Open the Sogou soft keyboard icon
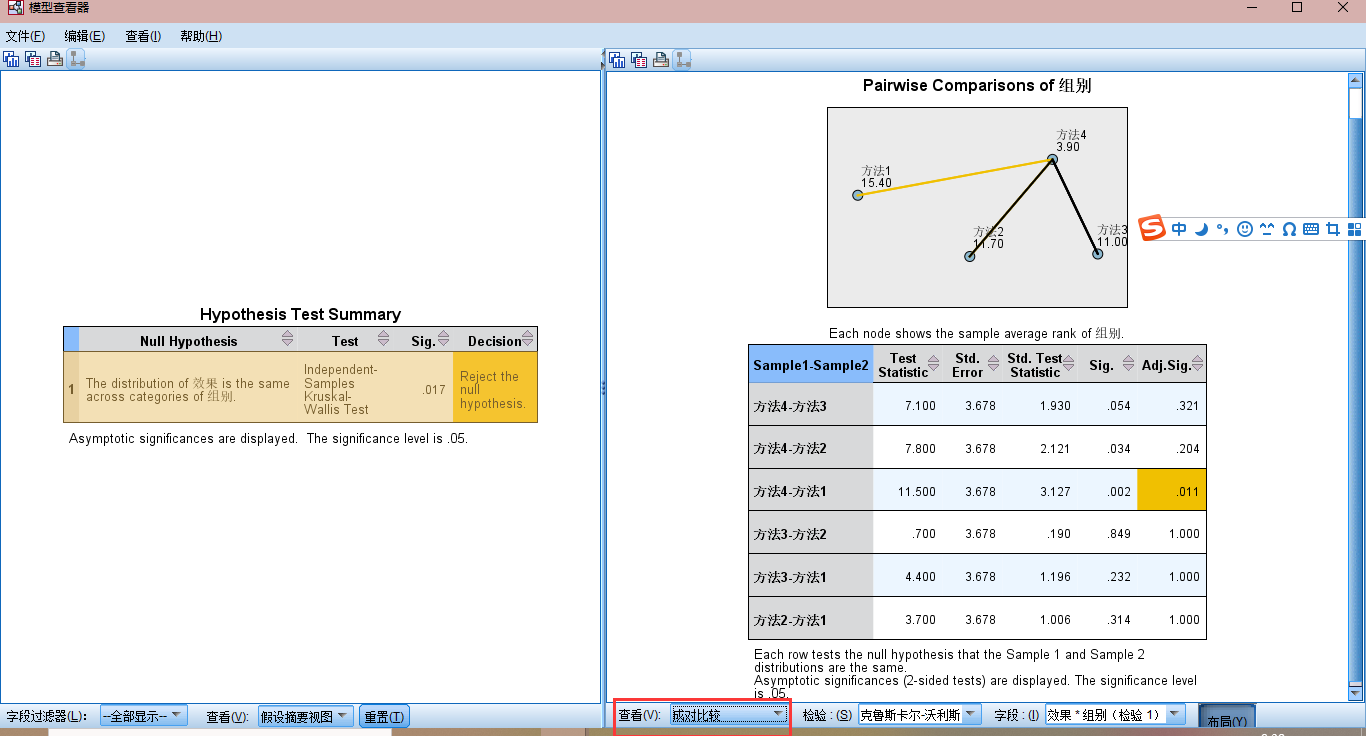Image resolution: width=1366 pixels, height=736 pixels. click(1311, 229)
